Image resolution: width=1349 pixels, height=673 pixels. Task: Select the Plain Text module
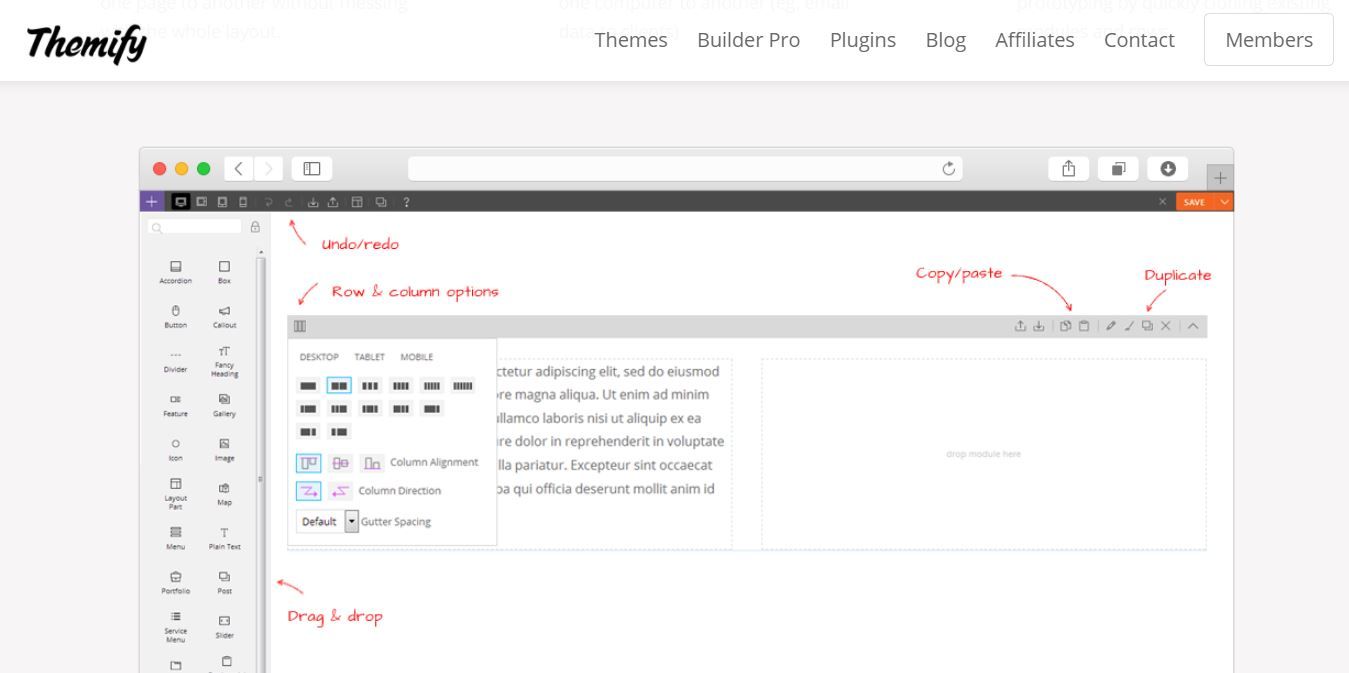point(224,538)
